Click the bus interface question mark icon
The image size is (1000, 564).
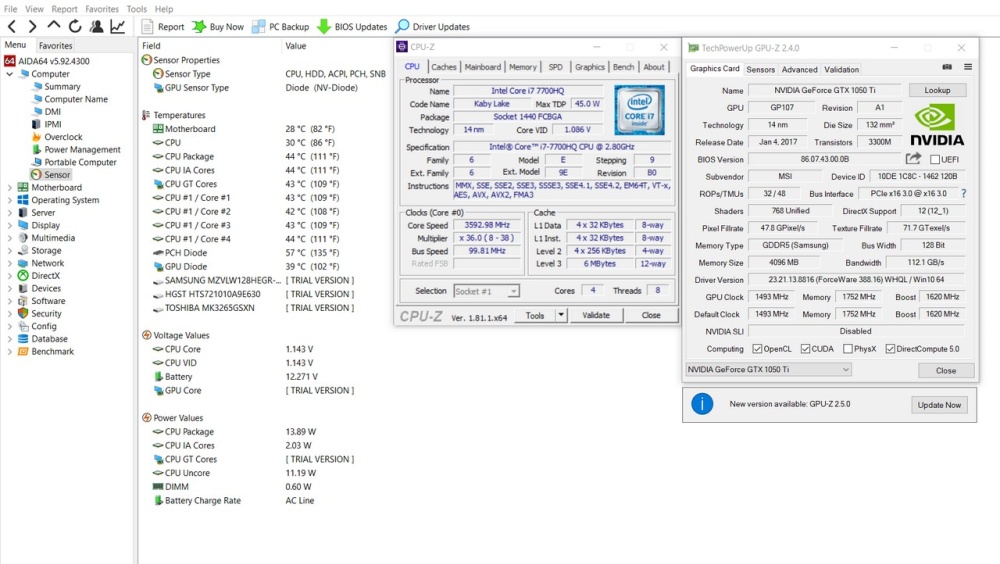coord(963,193)
